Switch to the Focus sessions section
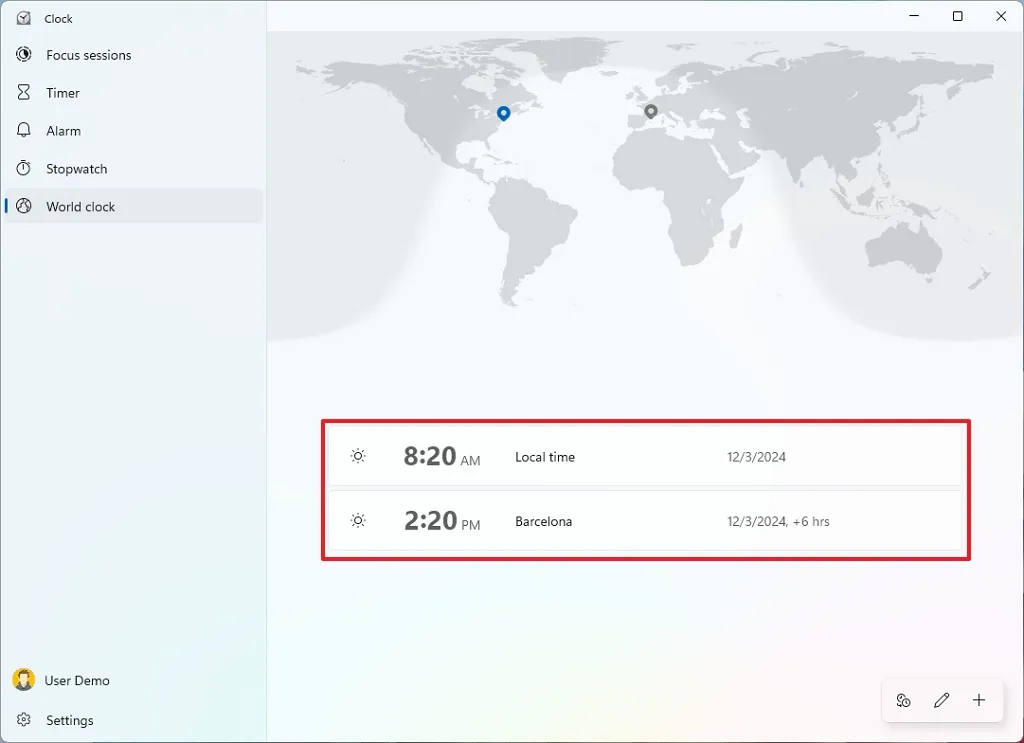 [x=89, y=55]
